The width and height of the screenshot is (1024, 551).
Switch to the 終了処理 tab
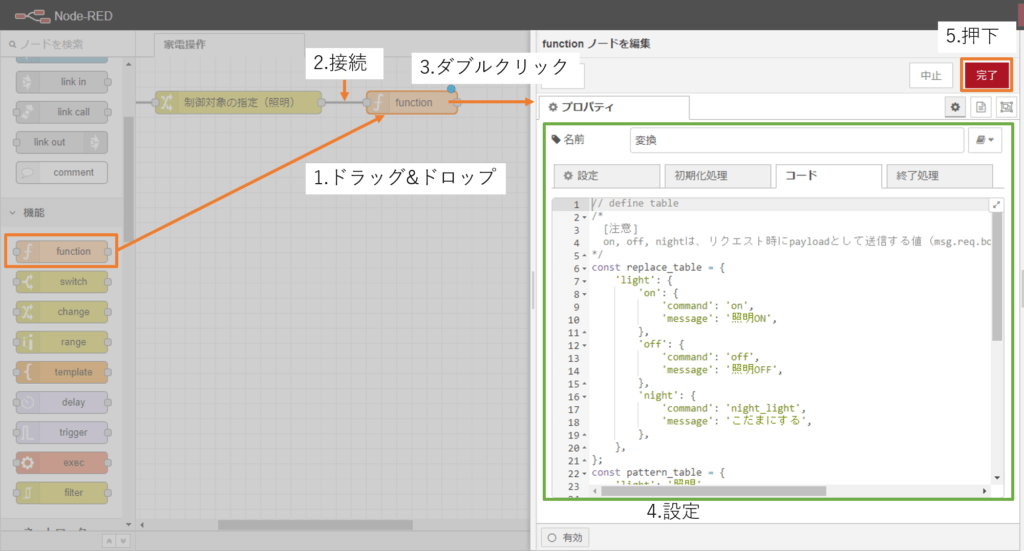[x=939, y=176]
